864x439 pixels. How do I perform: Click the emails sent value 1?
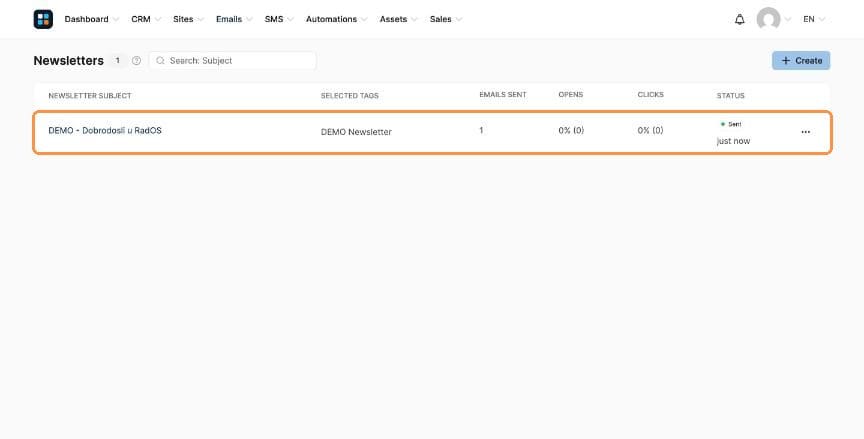[481, 131]
